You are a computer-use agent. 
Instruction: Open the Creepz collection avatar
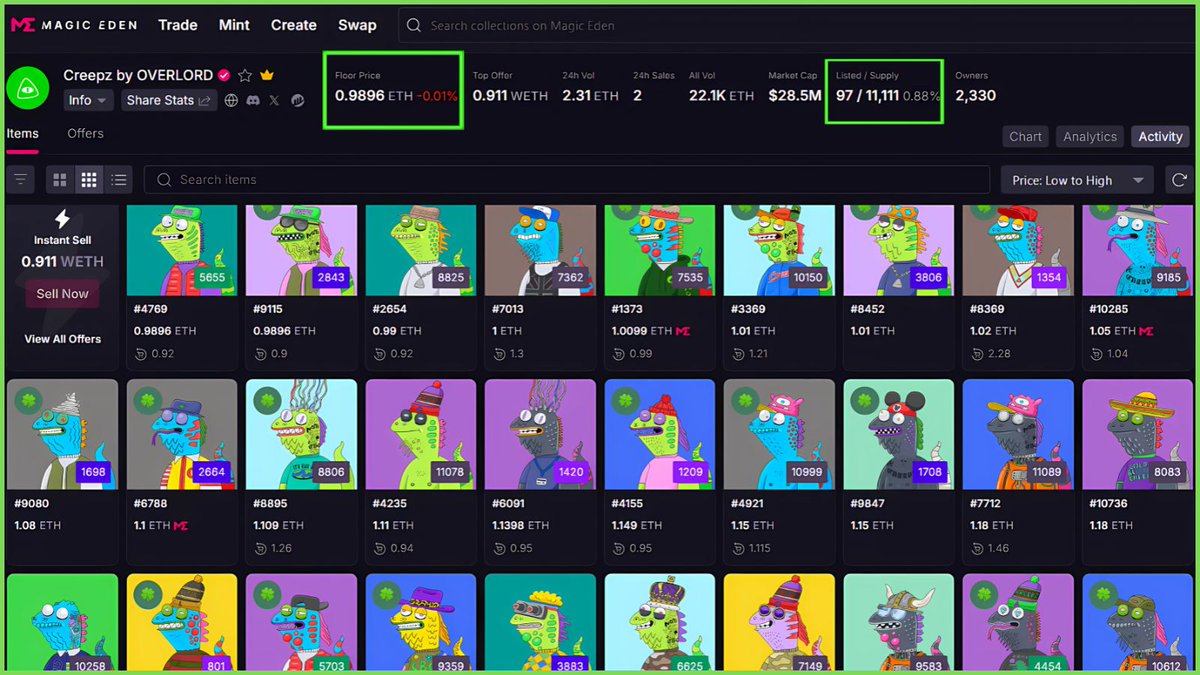click(28, 88)
